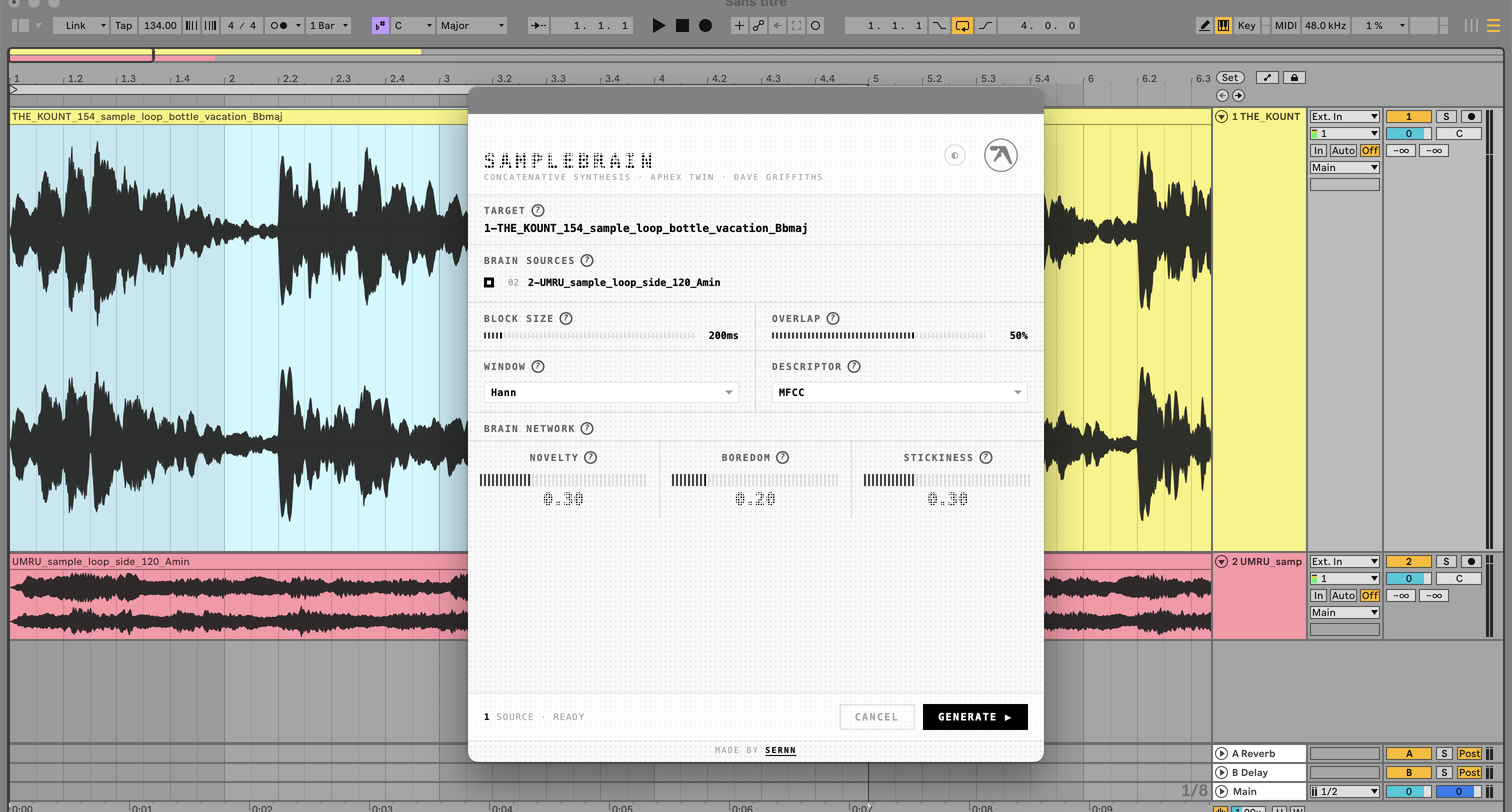Viewport: 1512px width, 812px height.
Task: Open the Hann window dropdown
Action: tap(611, 392)
